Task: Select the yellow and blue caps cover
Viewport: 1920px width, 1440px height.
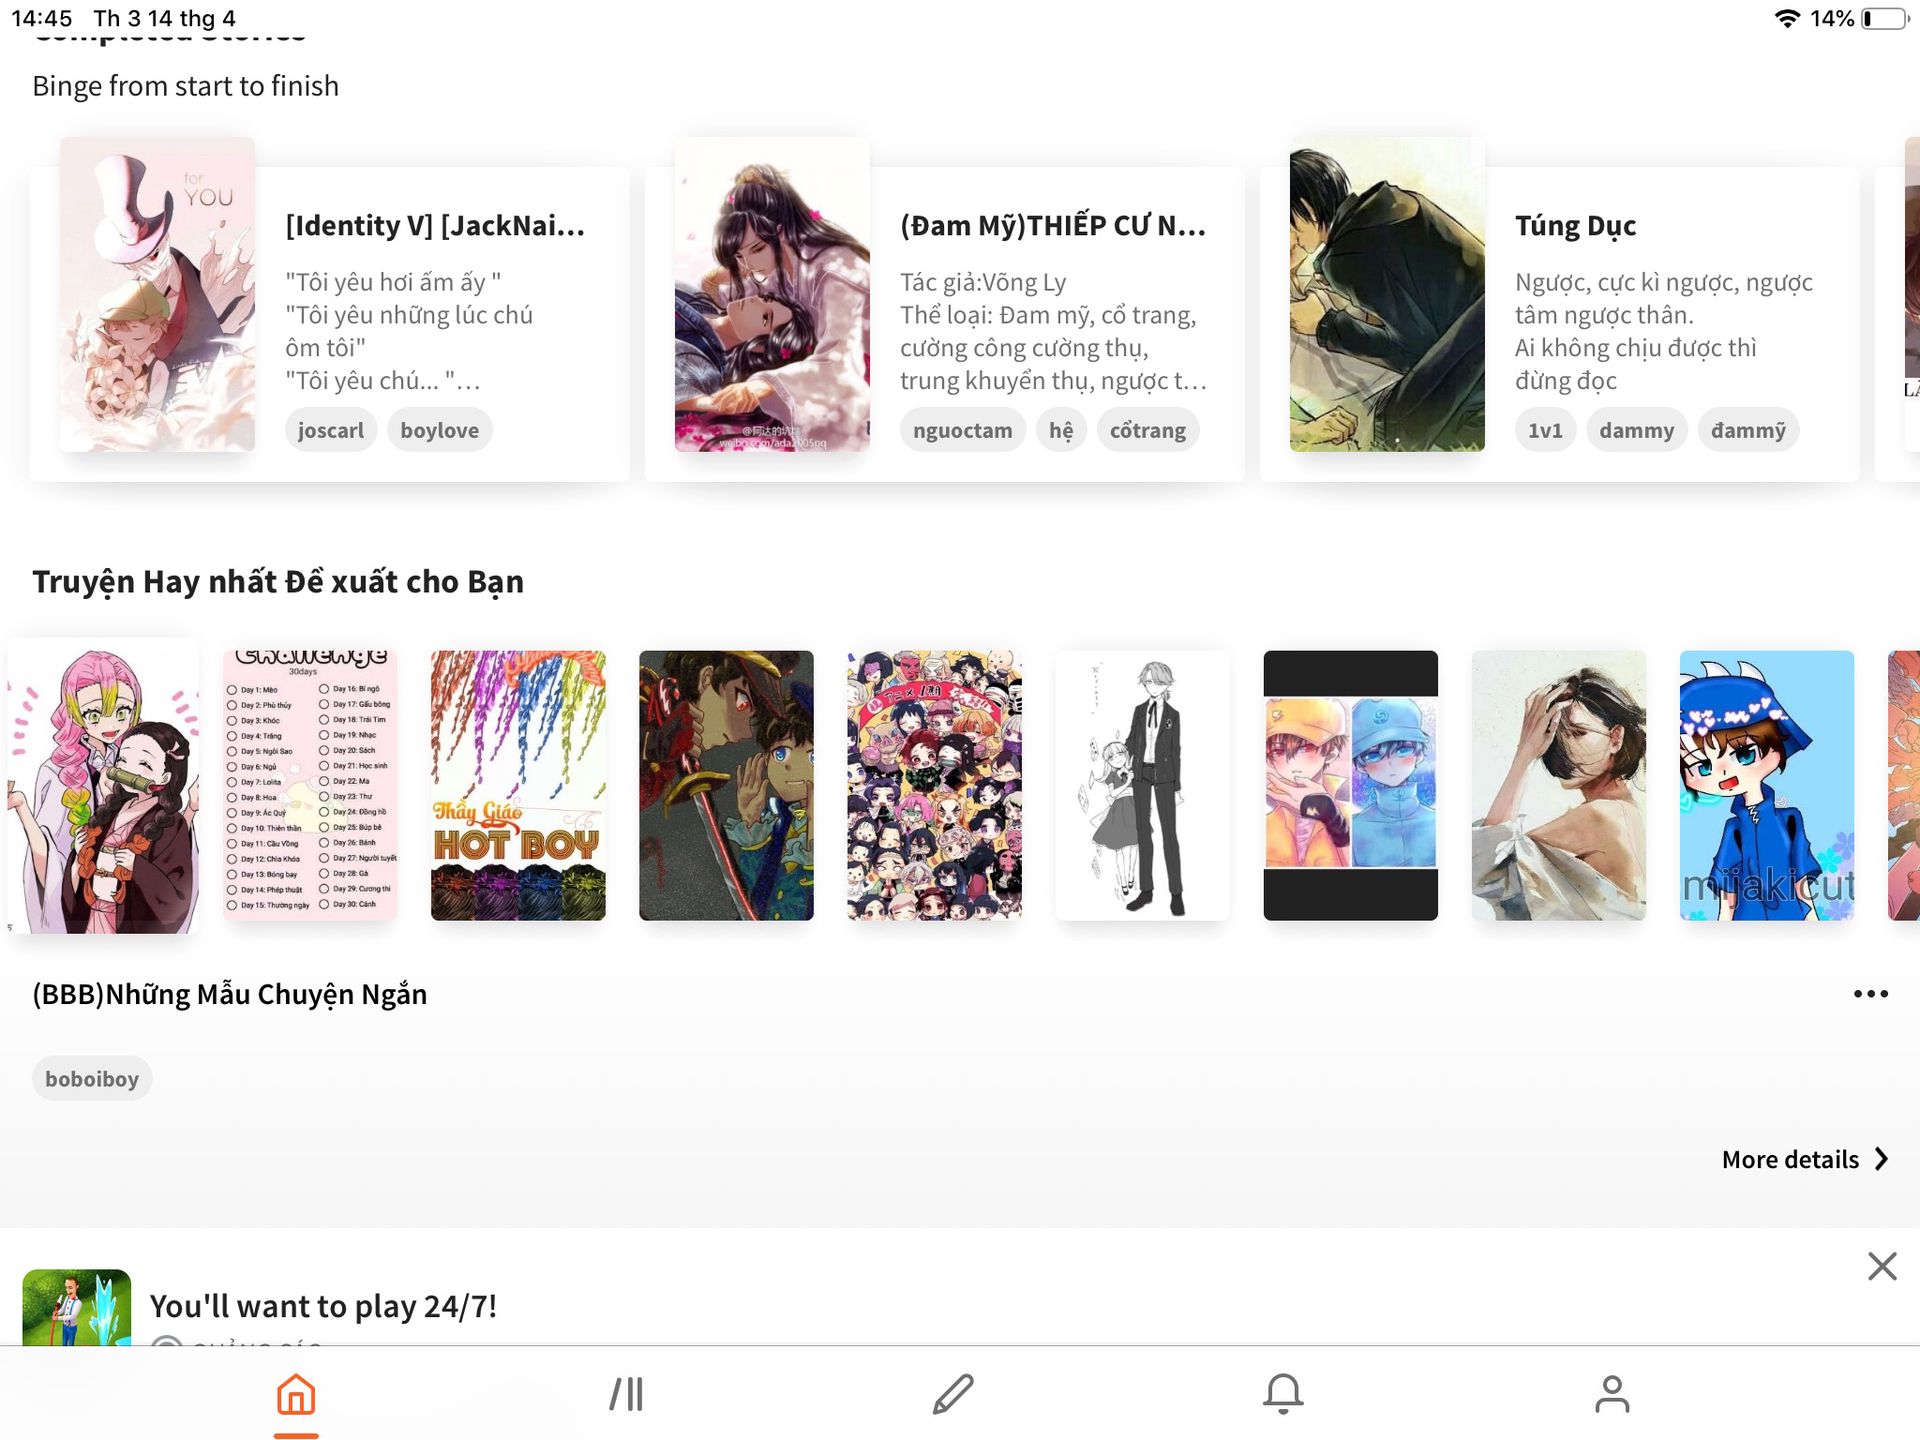Action: point(1350,786)
